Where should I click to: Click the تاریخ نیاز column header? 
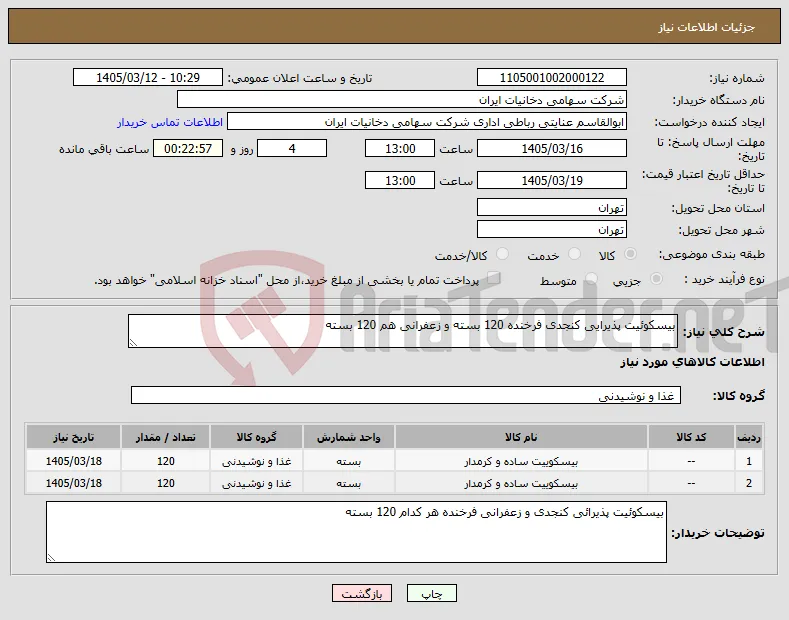tap(73, 437)
